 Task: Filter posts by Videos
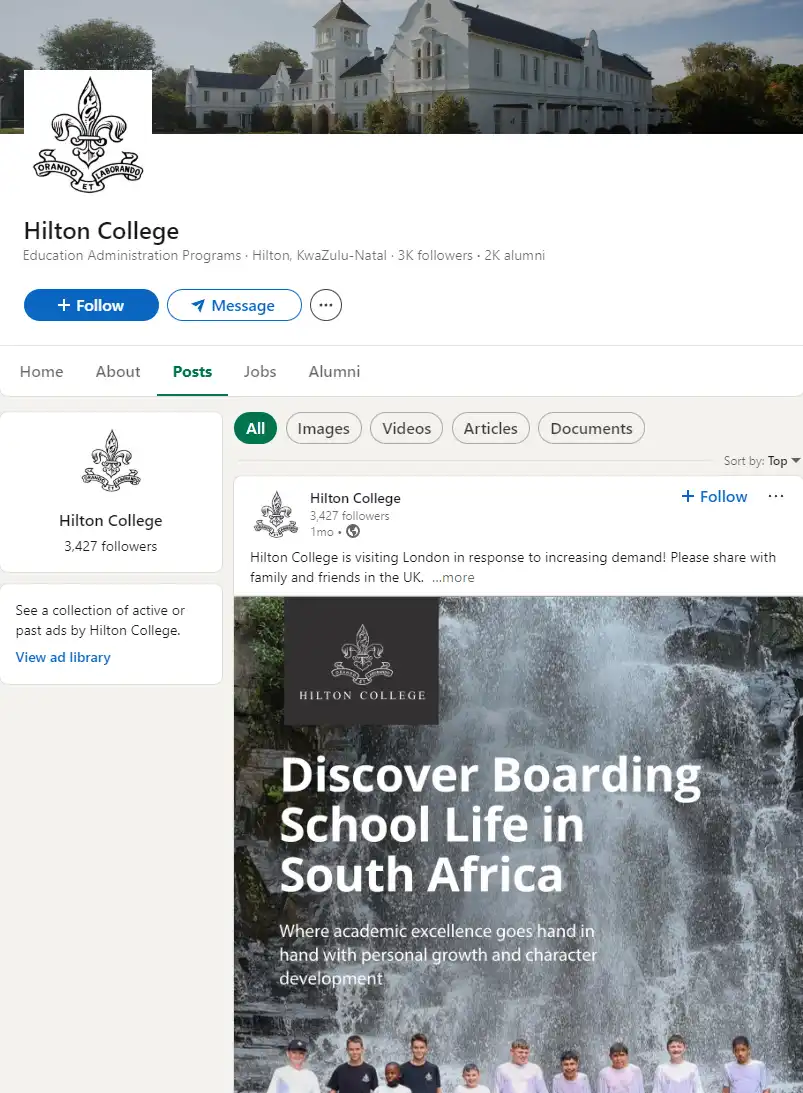[406, 428]
